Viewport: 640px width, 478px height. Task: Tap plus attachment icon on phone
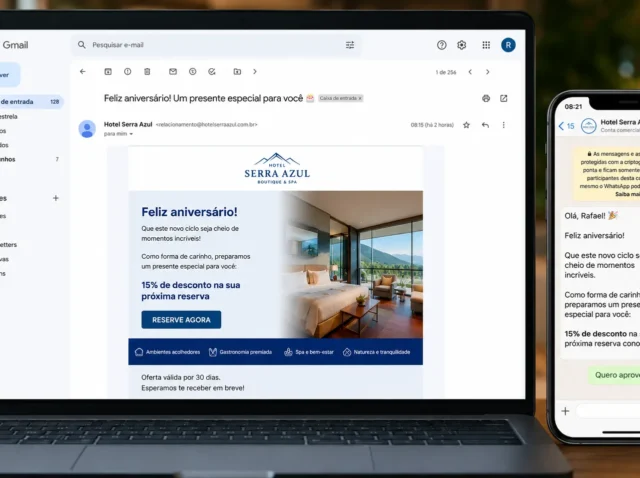point(565,411)
